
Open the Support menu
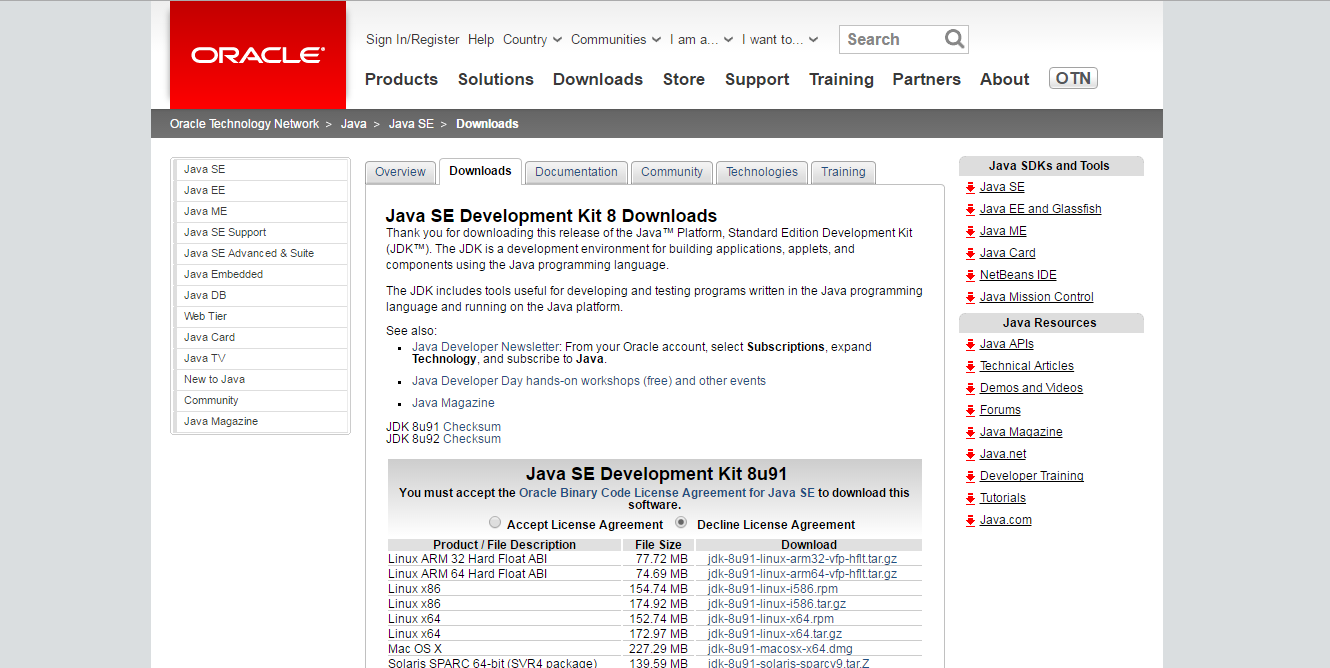[757, 79]
